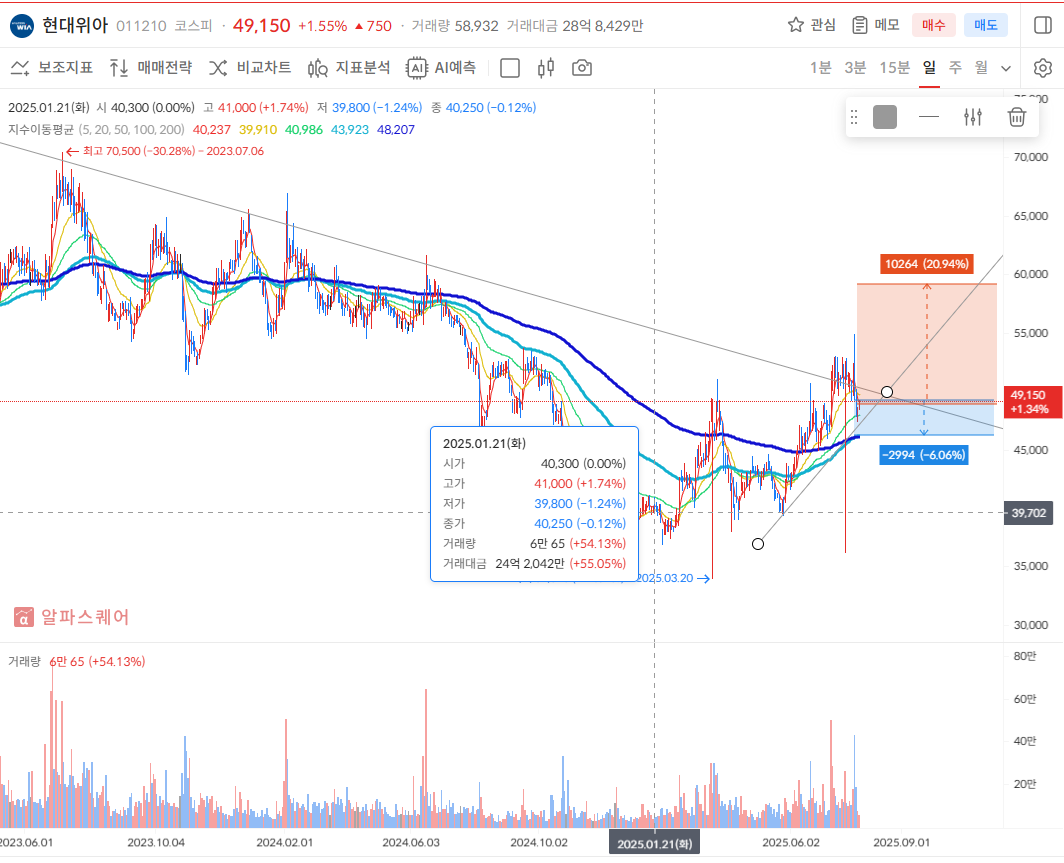Open chart settings gear icon

click(1043, 68)
